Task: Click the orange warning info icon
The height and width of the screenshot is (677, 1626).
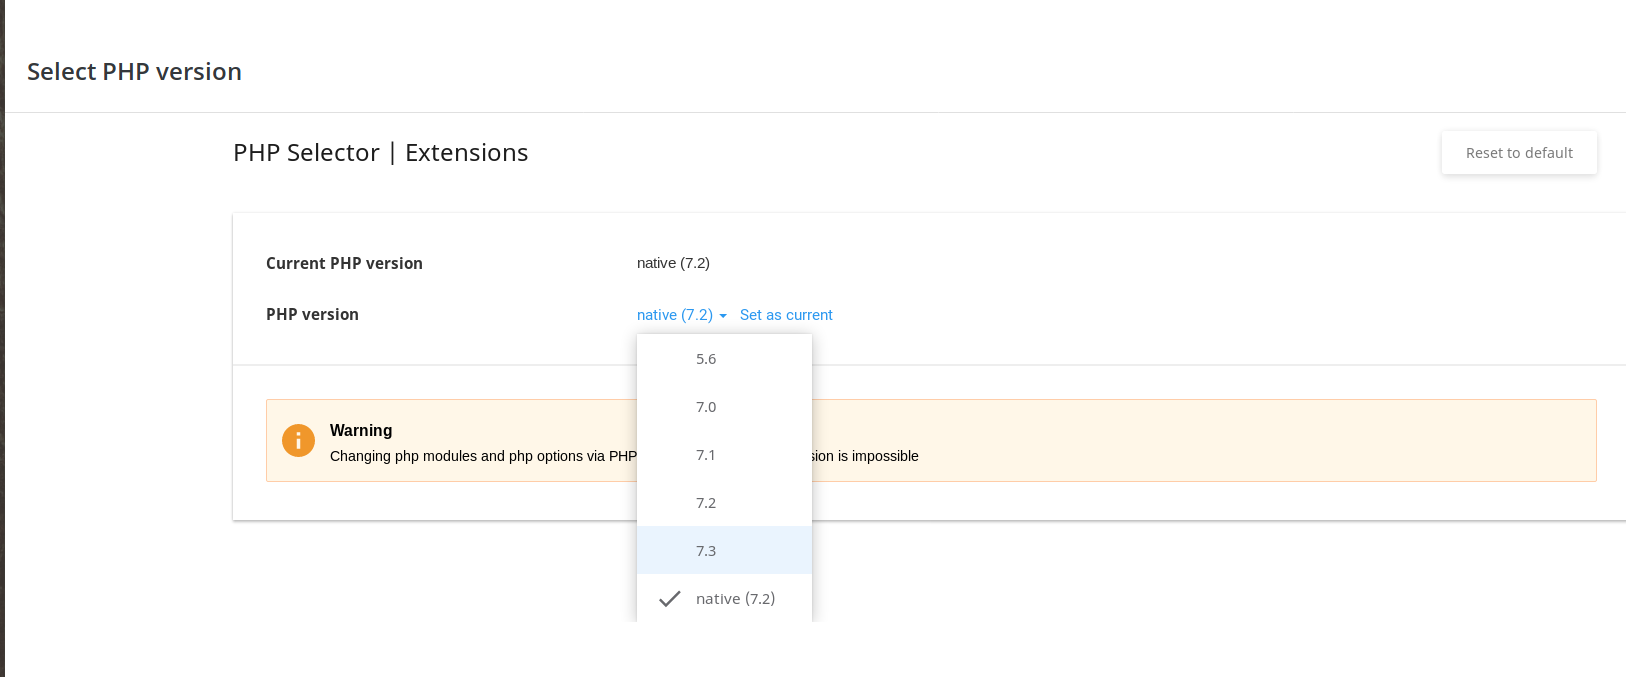Action: pyautogui.click(x=298, y=440)
